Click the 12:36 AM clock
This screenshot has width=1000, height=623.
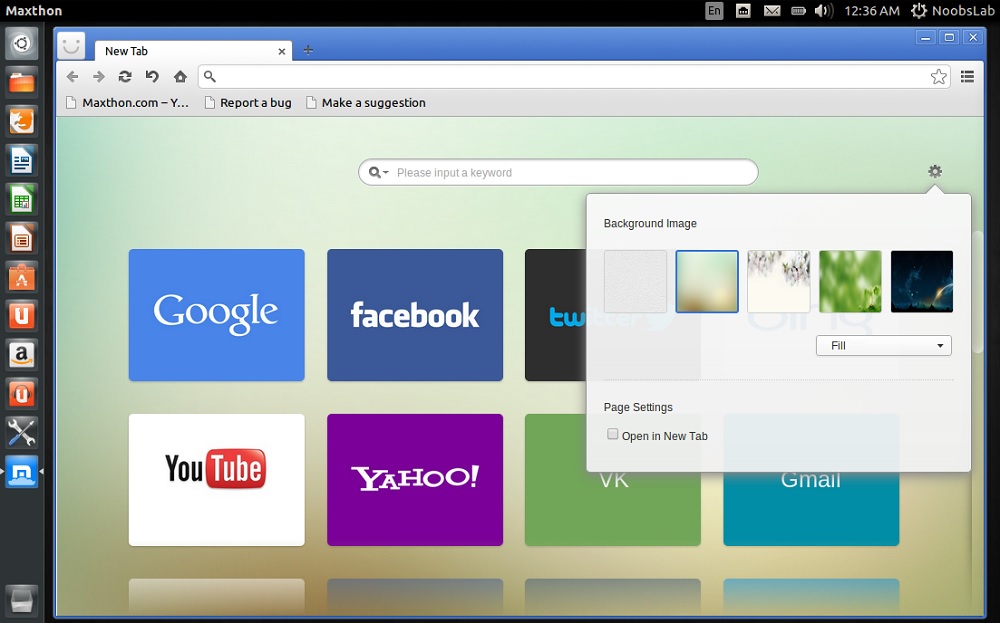[x=871, y=11]
